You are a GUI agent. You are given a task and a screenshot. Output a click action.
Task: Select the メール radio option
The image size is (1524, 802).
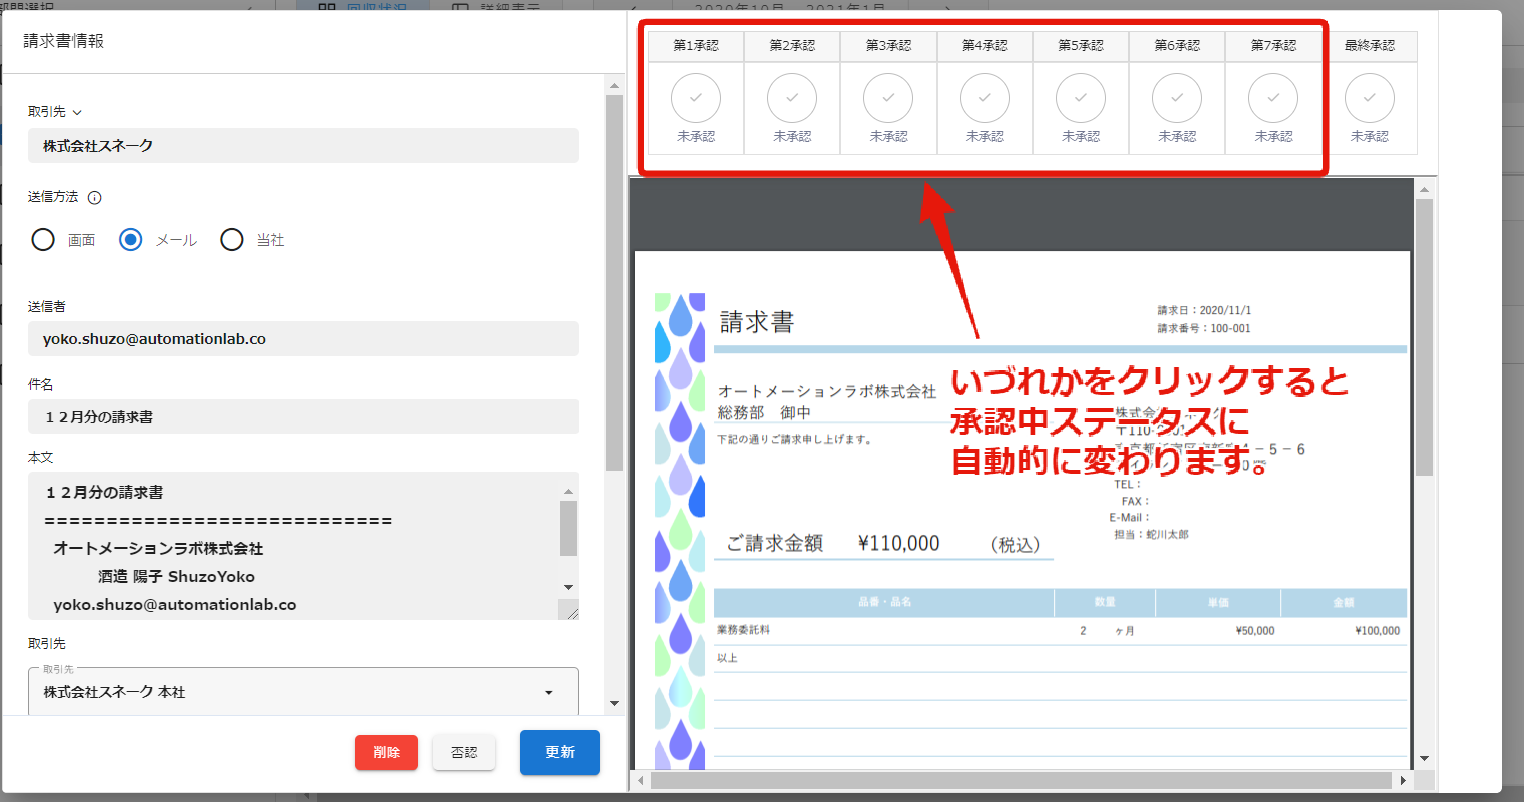tap(131, 240)
